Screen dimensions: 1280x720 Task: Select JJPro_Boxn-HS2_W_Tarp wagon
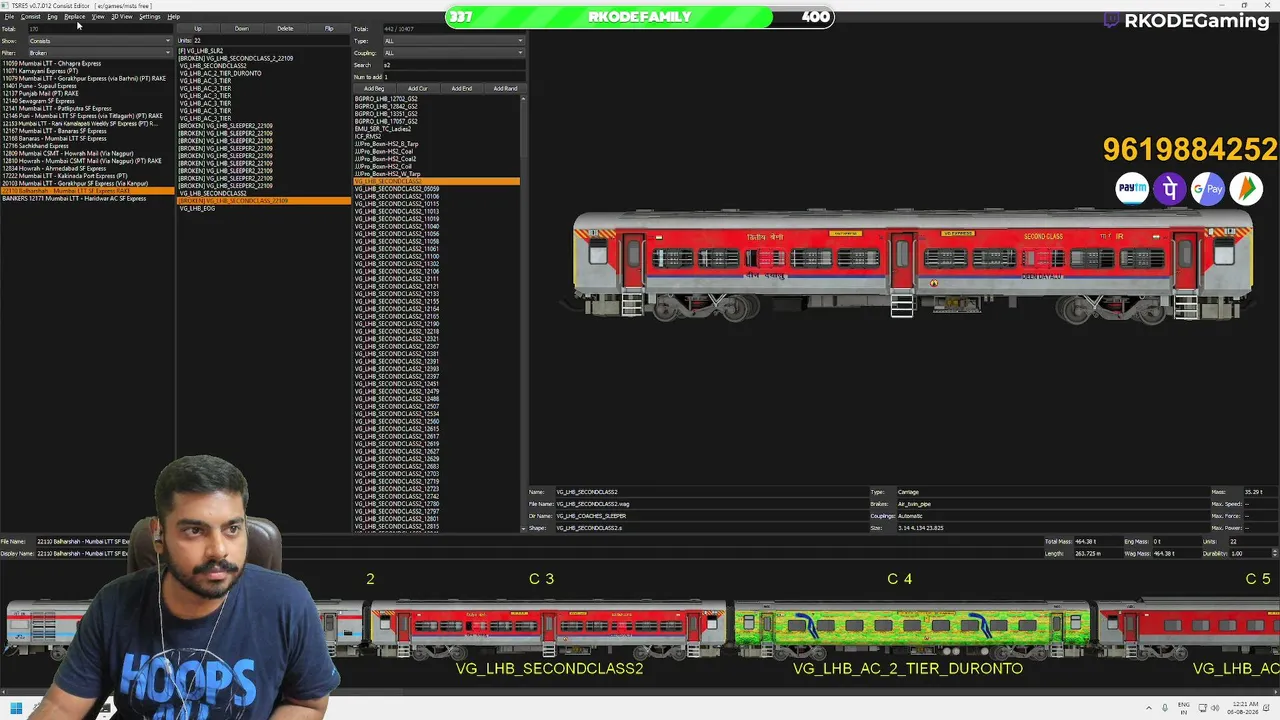(386, 174)
